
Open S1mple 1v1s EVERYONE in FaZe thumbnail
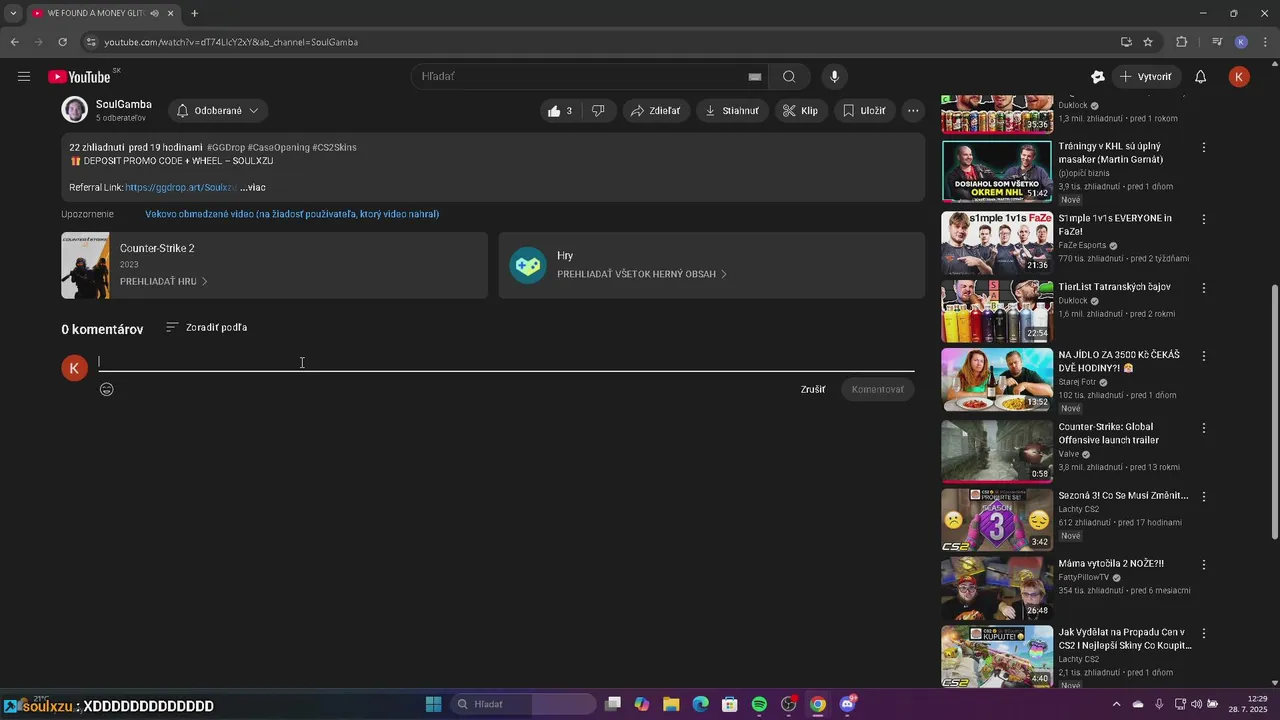coord(997,242)
